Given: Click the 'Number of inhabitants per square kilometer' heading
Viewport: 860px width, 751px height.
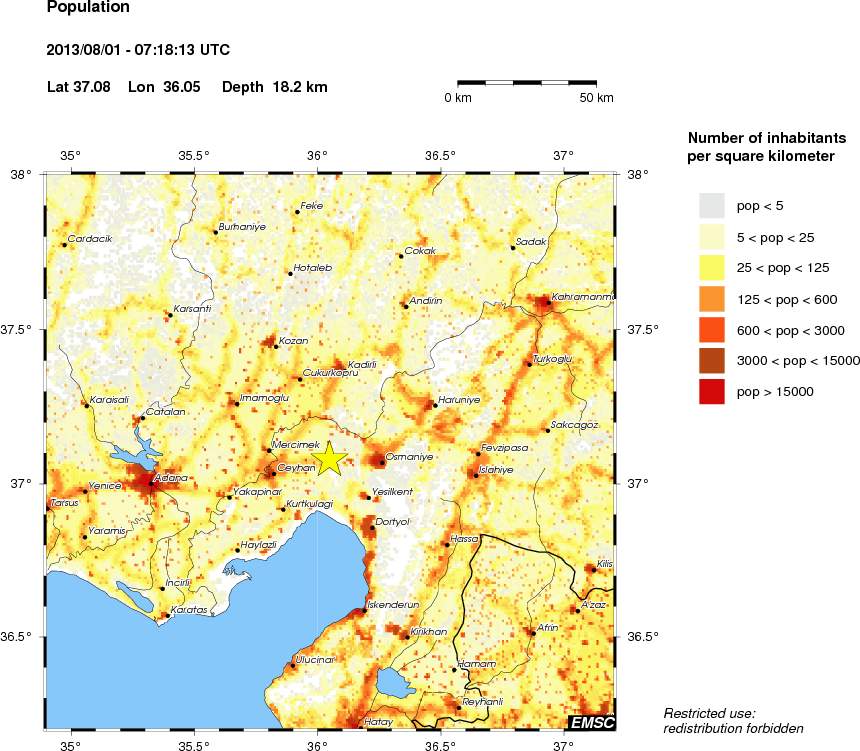Looking at the screenshot, I should point(767,146).
